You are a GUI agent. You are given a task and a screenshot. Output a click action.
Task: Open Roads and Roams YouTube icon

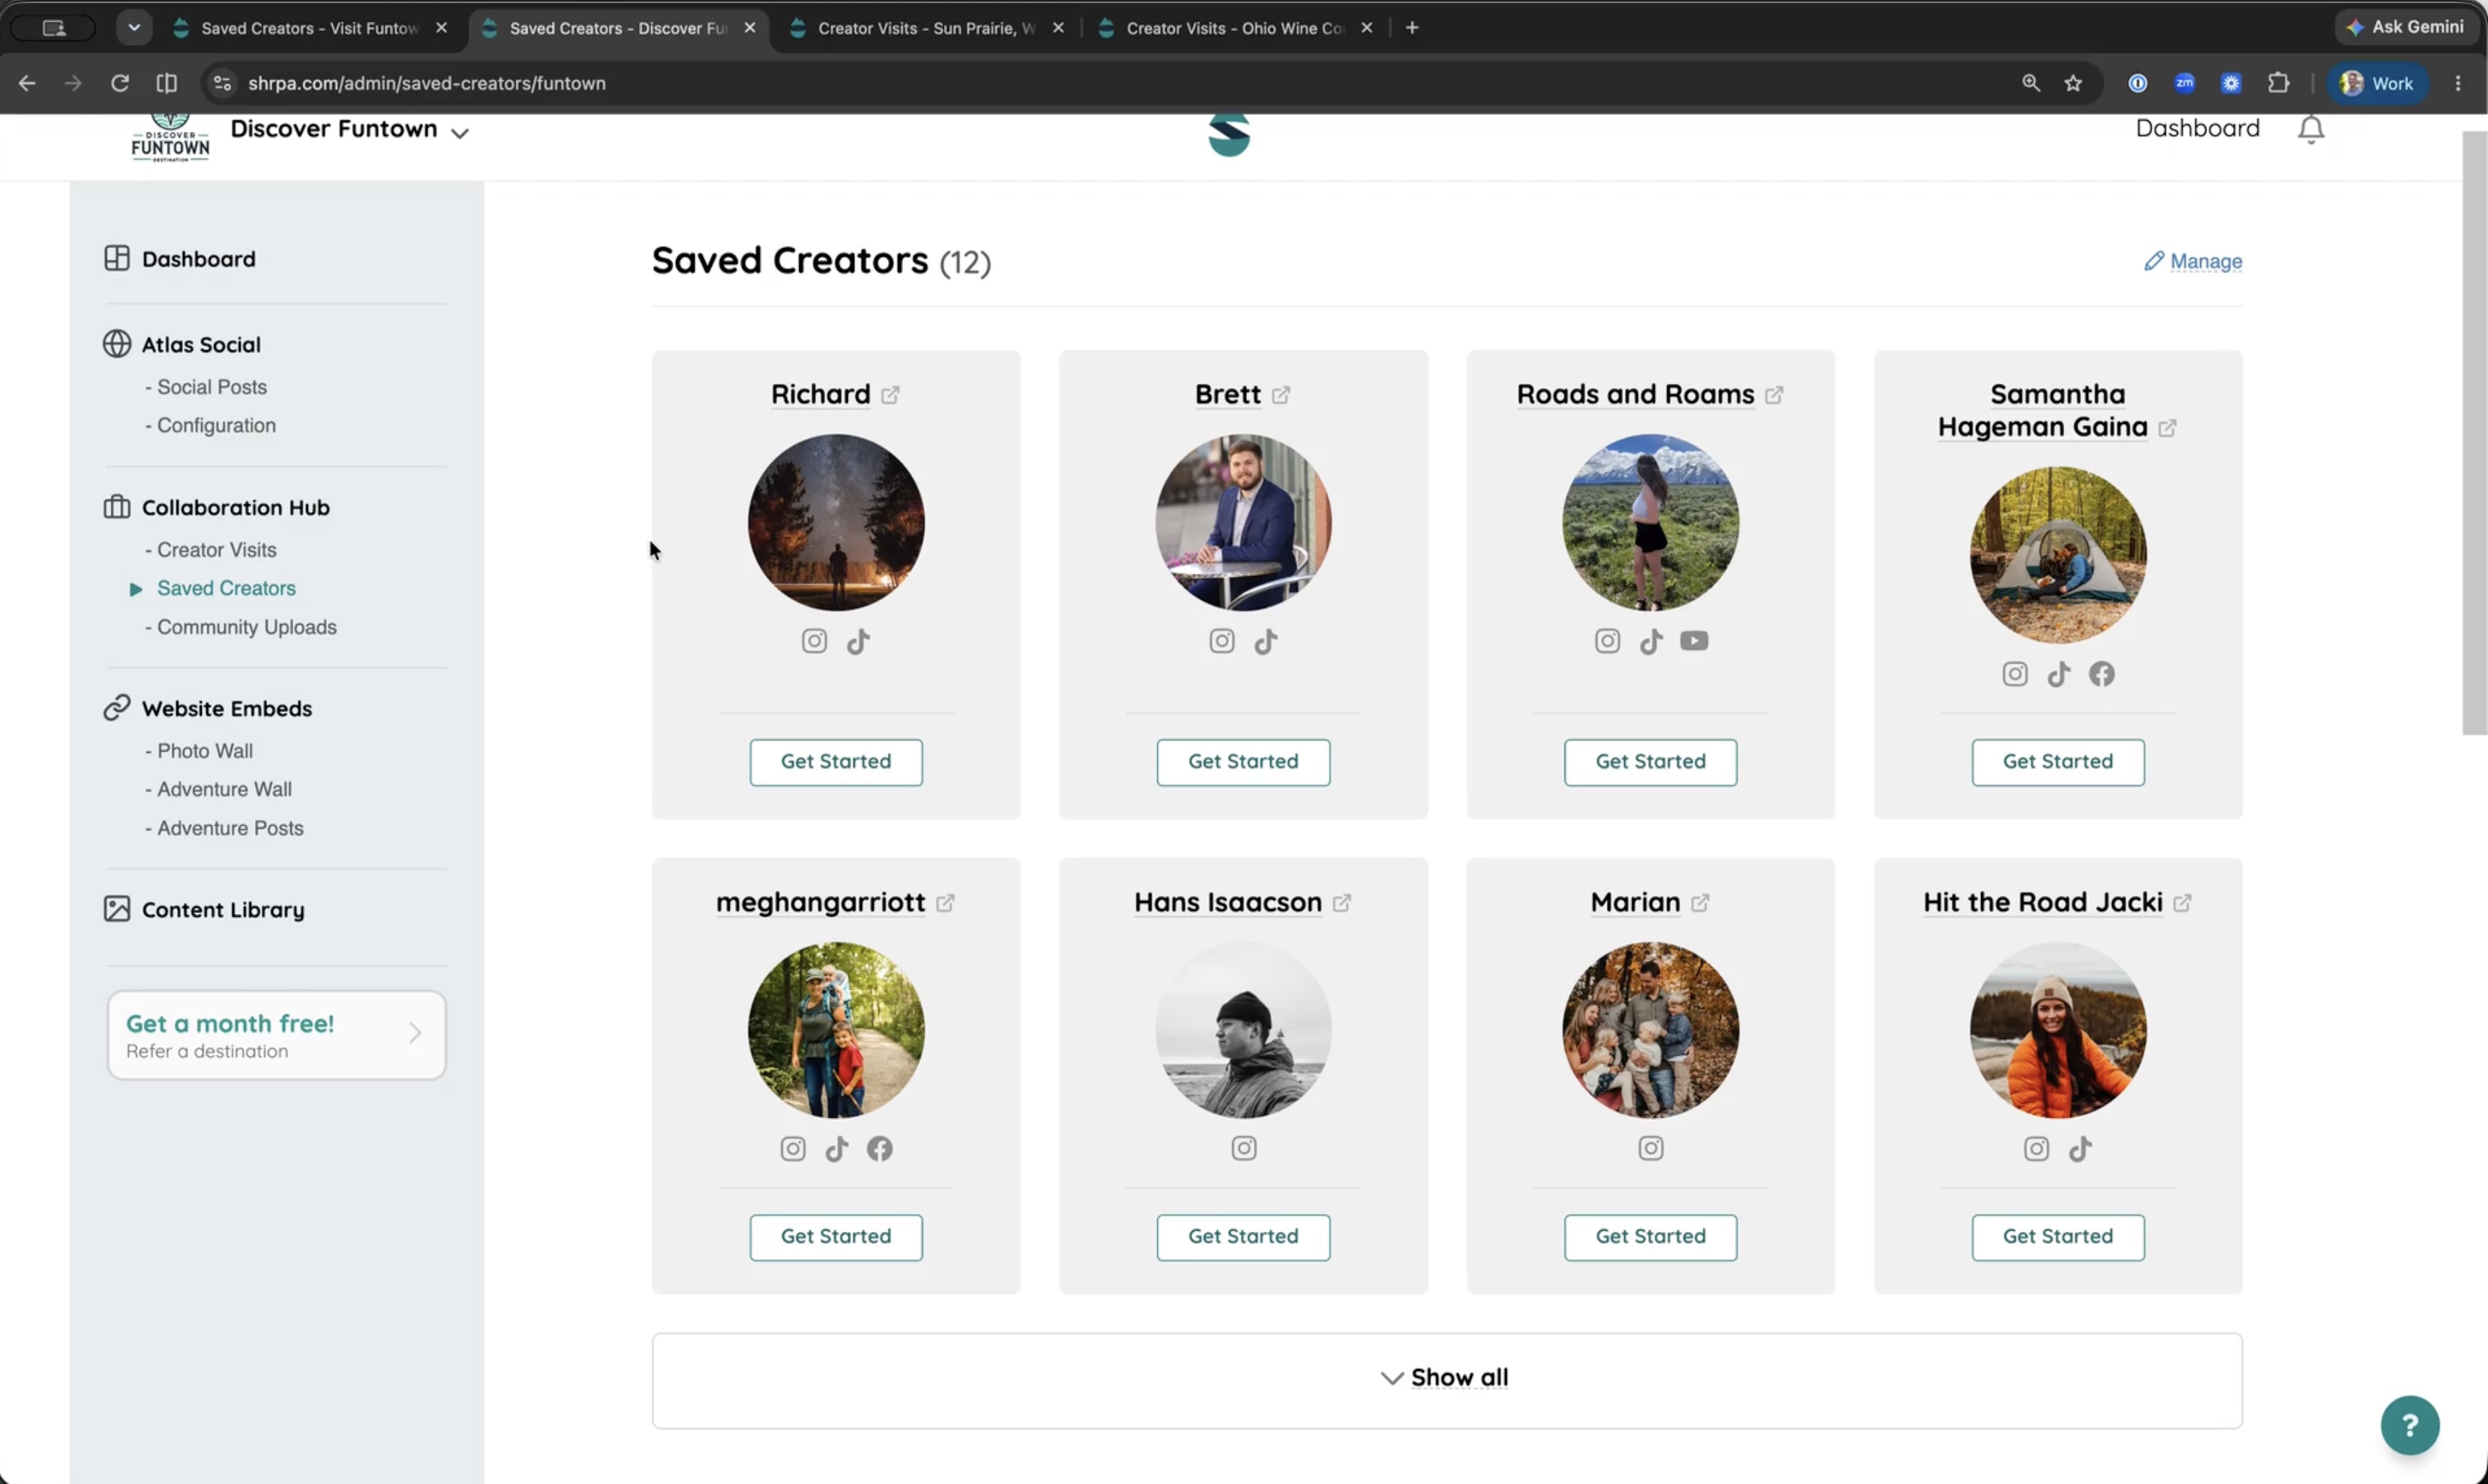(1694, 641)
